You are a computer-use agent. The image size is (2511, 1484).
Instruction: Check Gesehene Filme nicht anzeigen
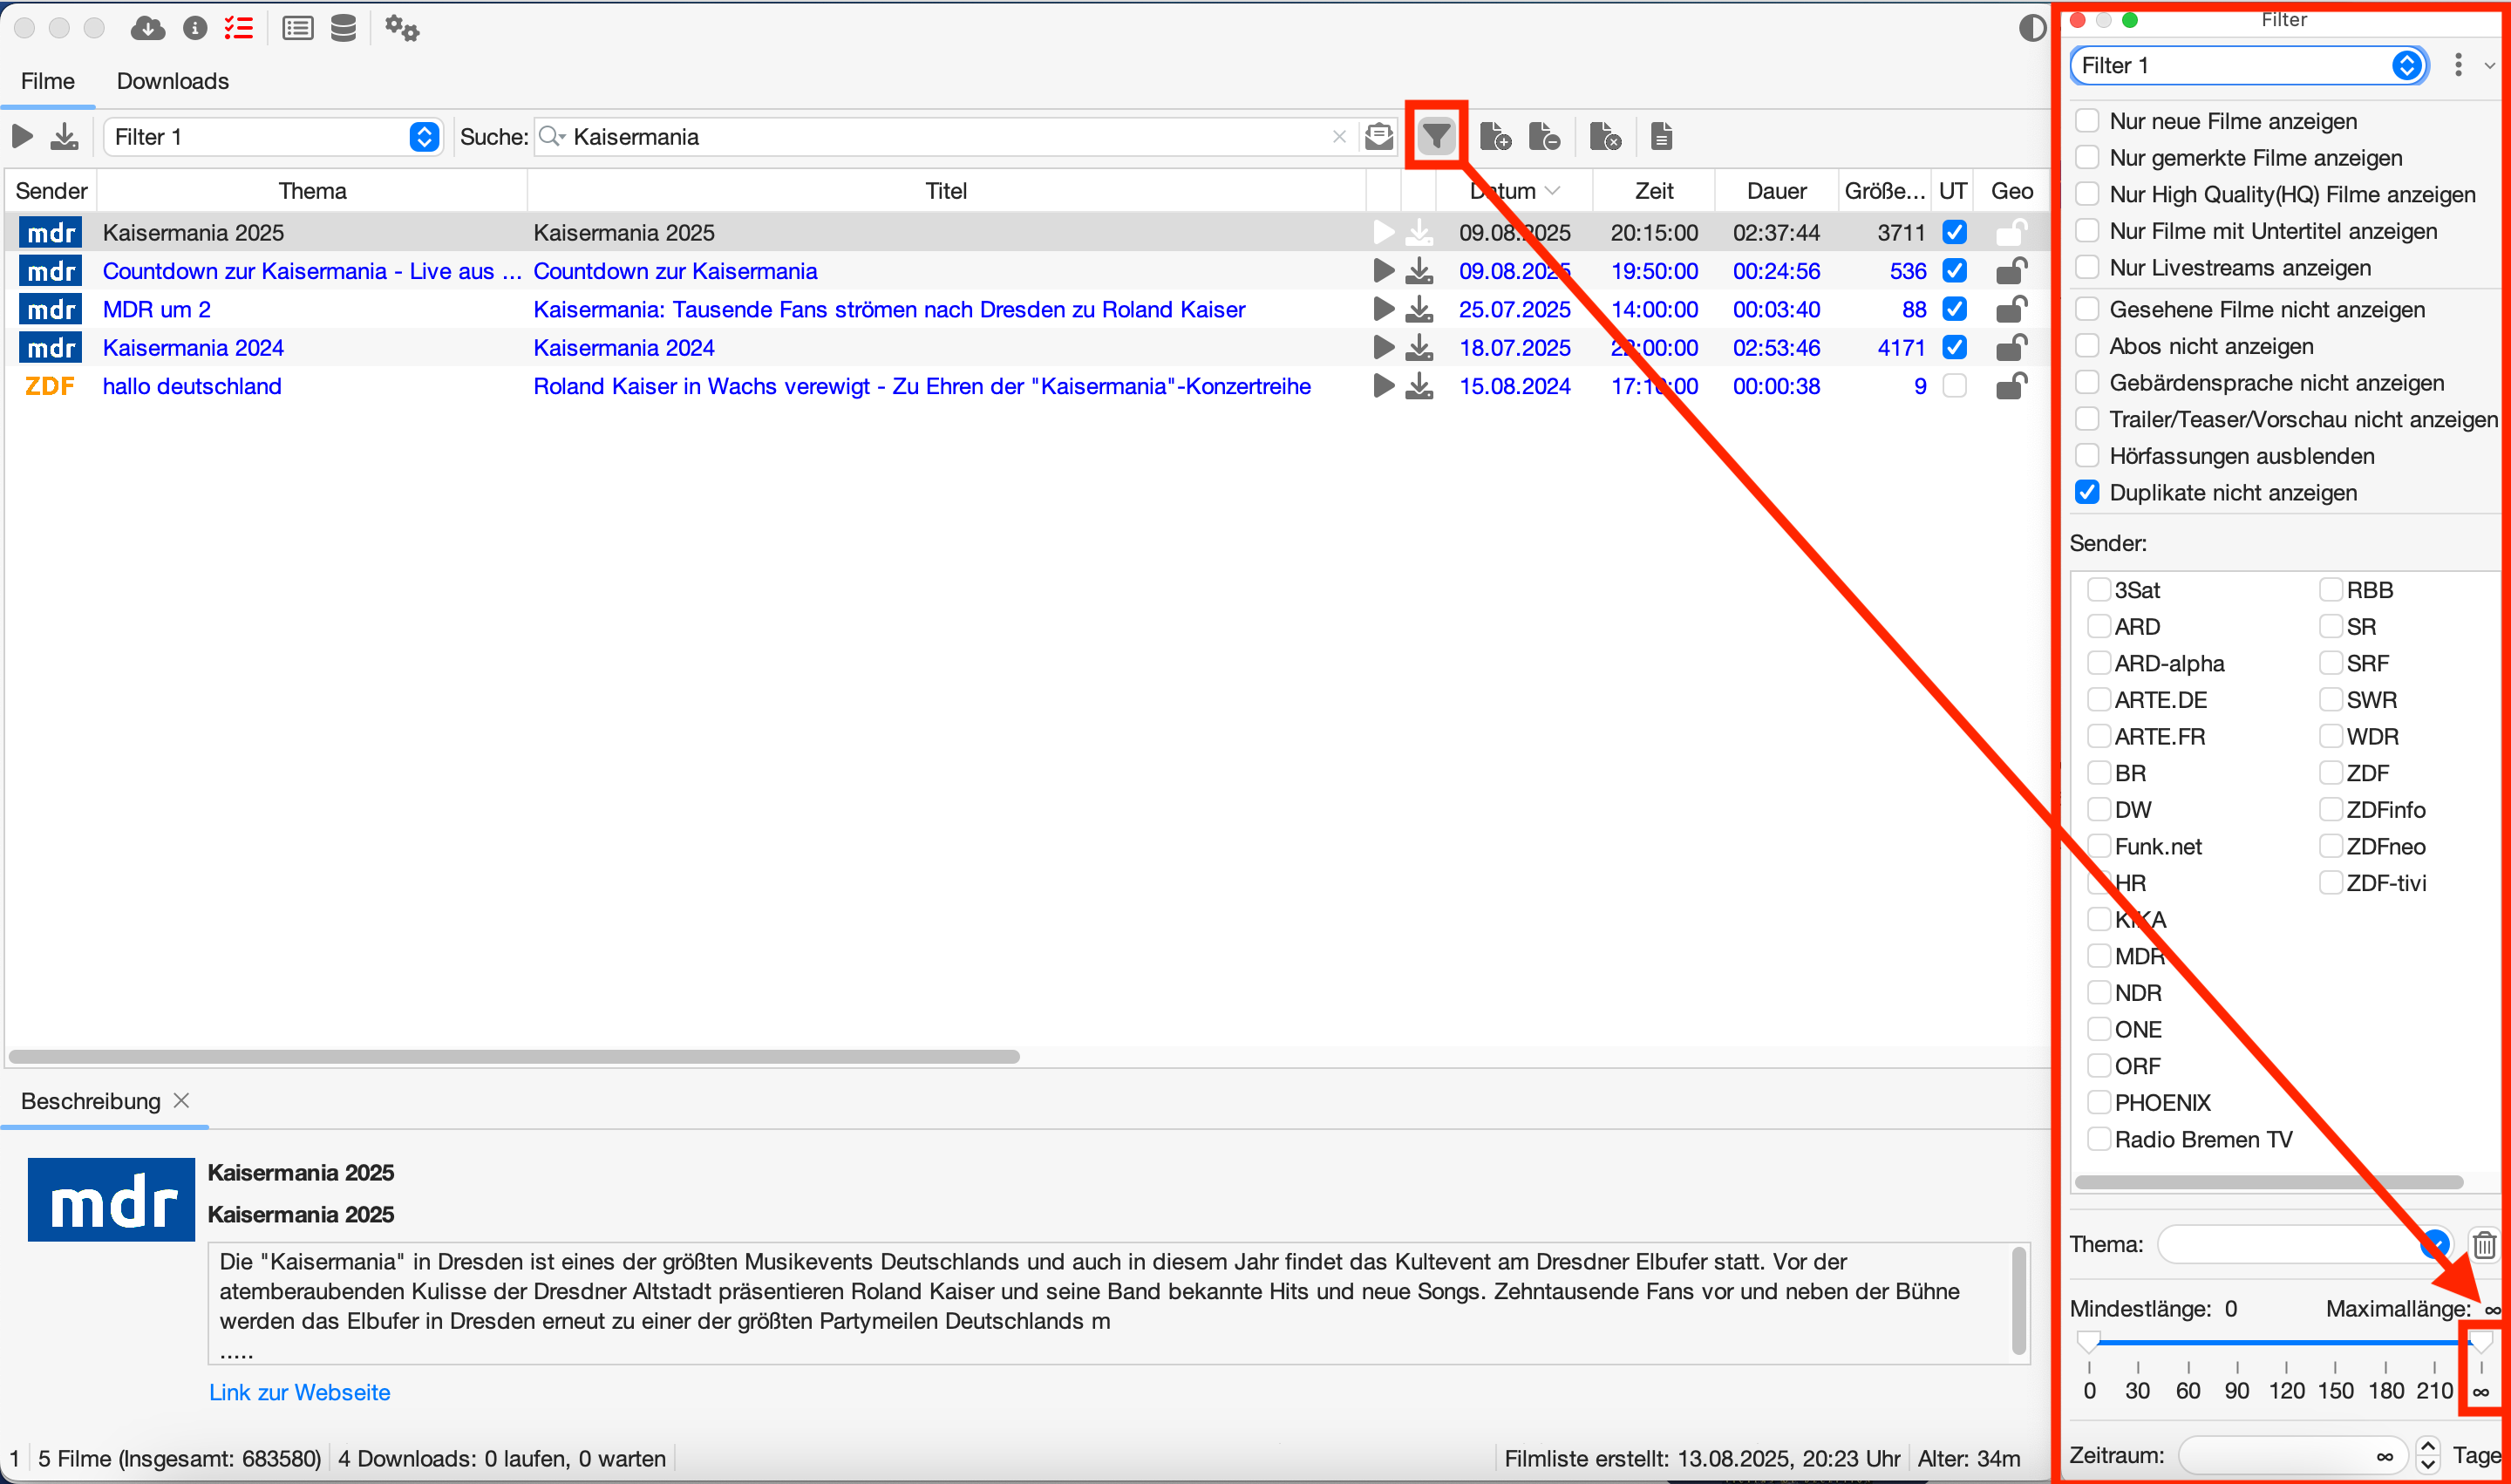click(2087, 310)
